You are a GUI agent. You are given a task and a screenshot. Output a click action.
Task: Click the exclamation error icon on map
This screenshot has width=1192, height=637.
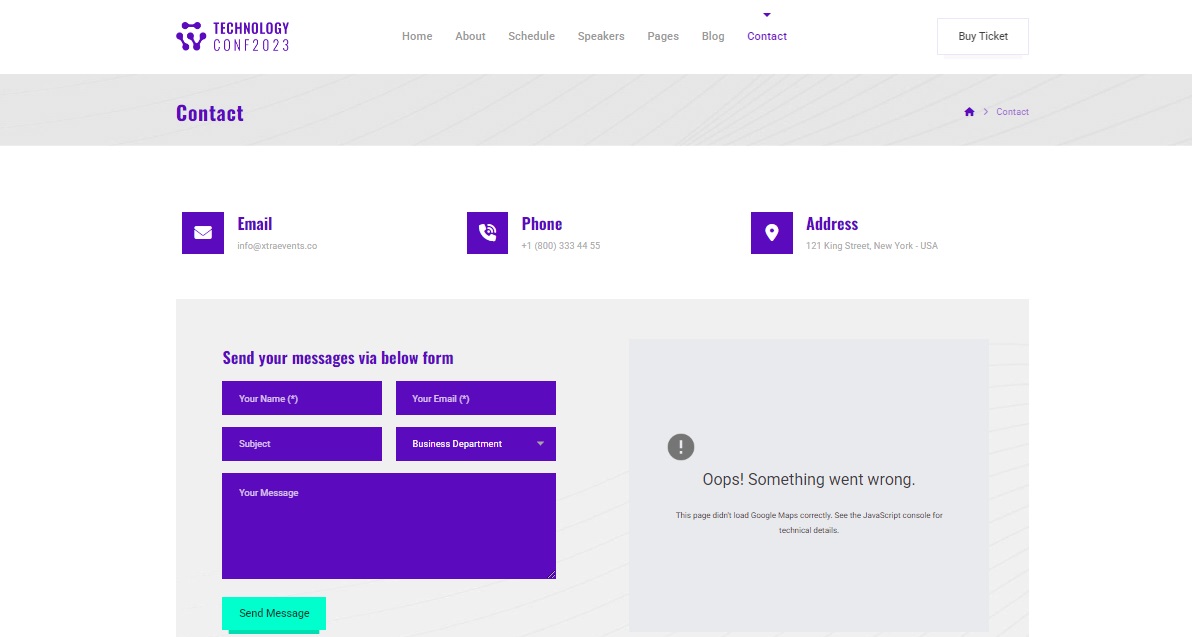point(681,447)
